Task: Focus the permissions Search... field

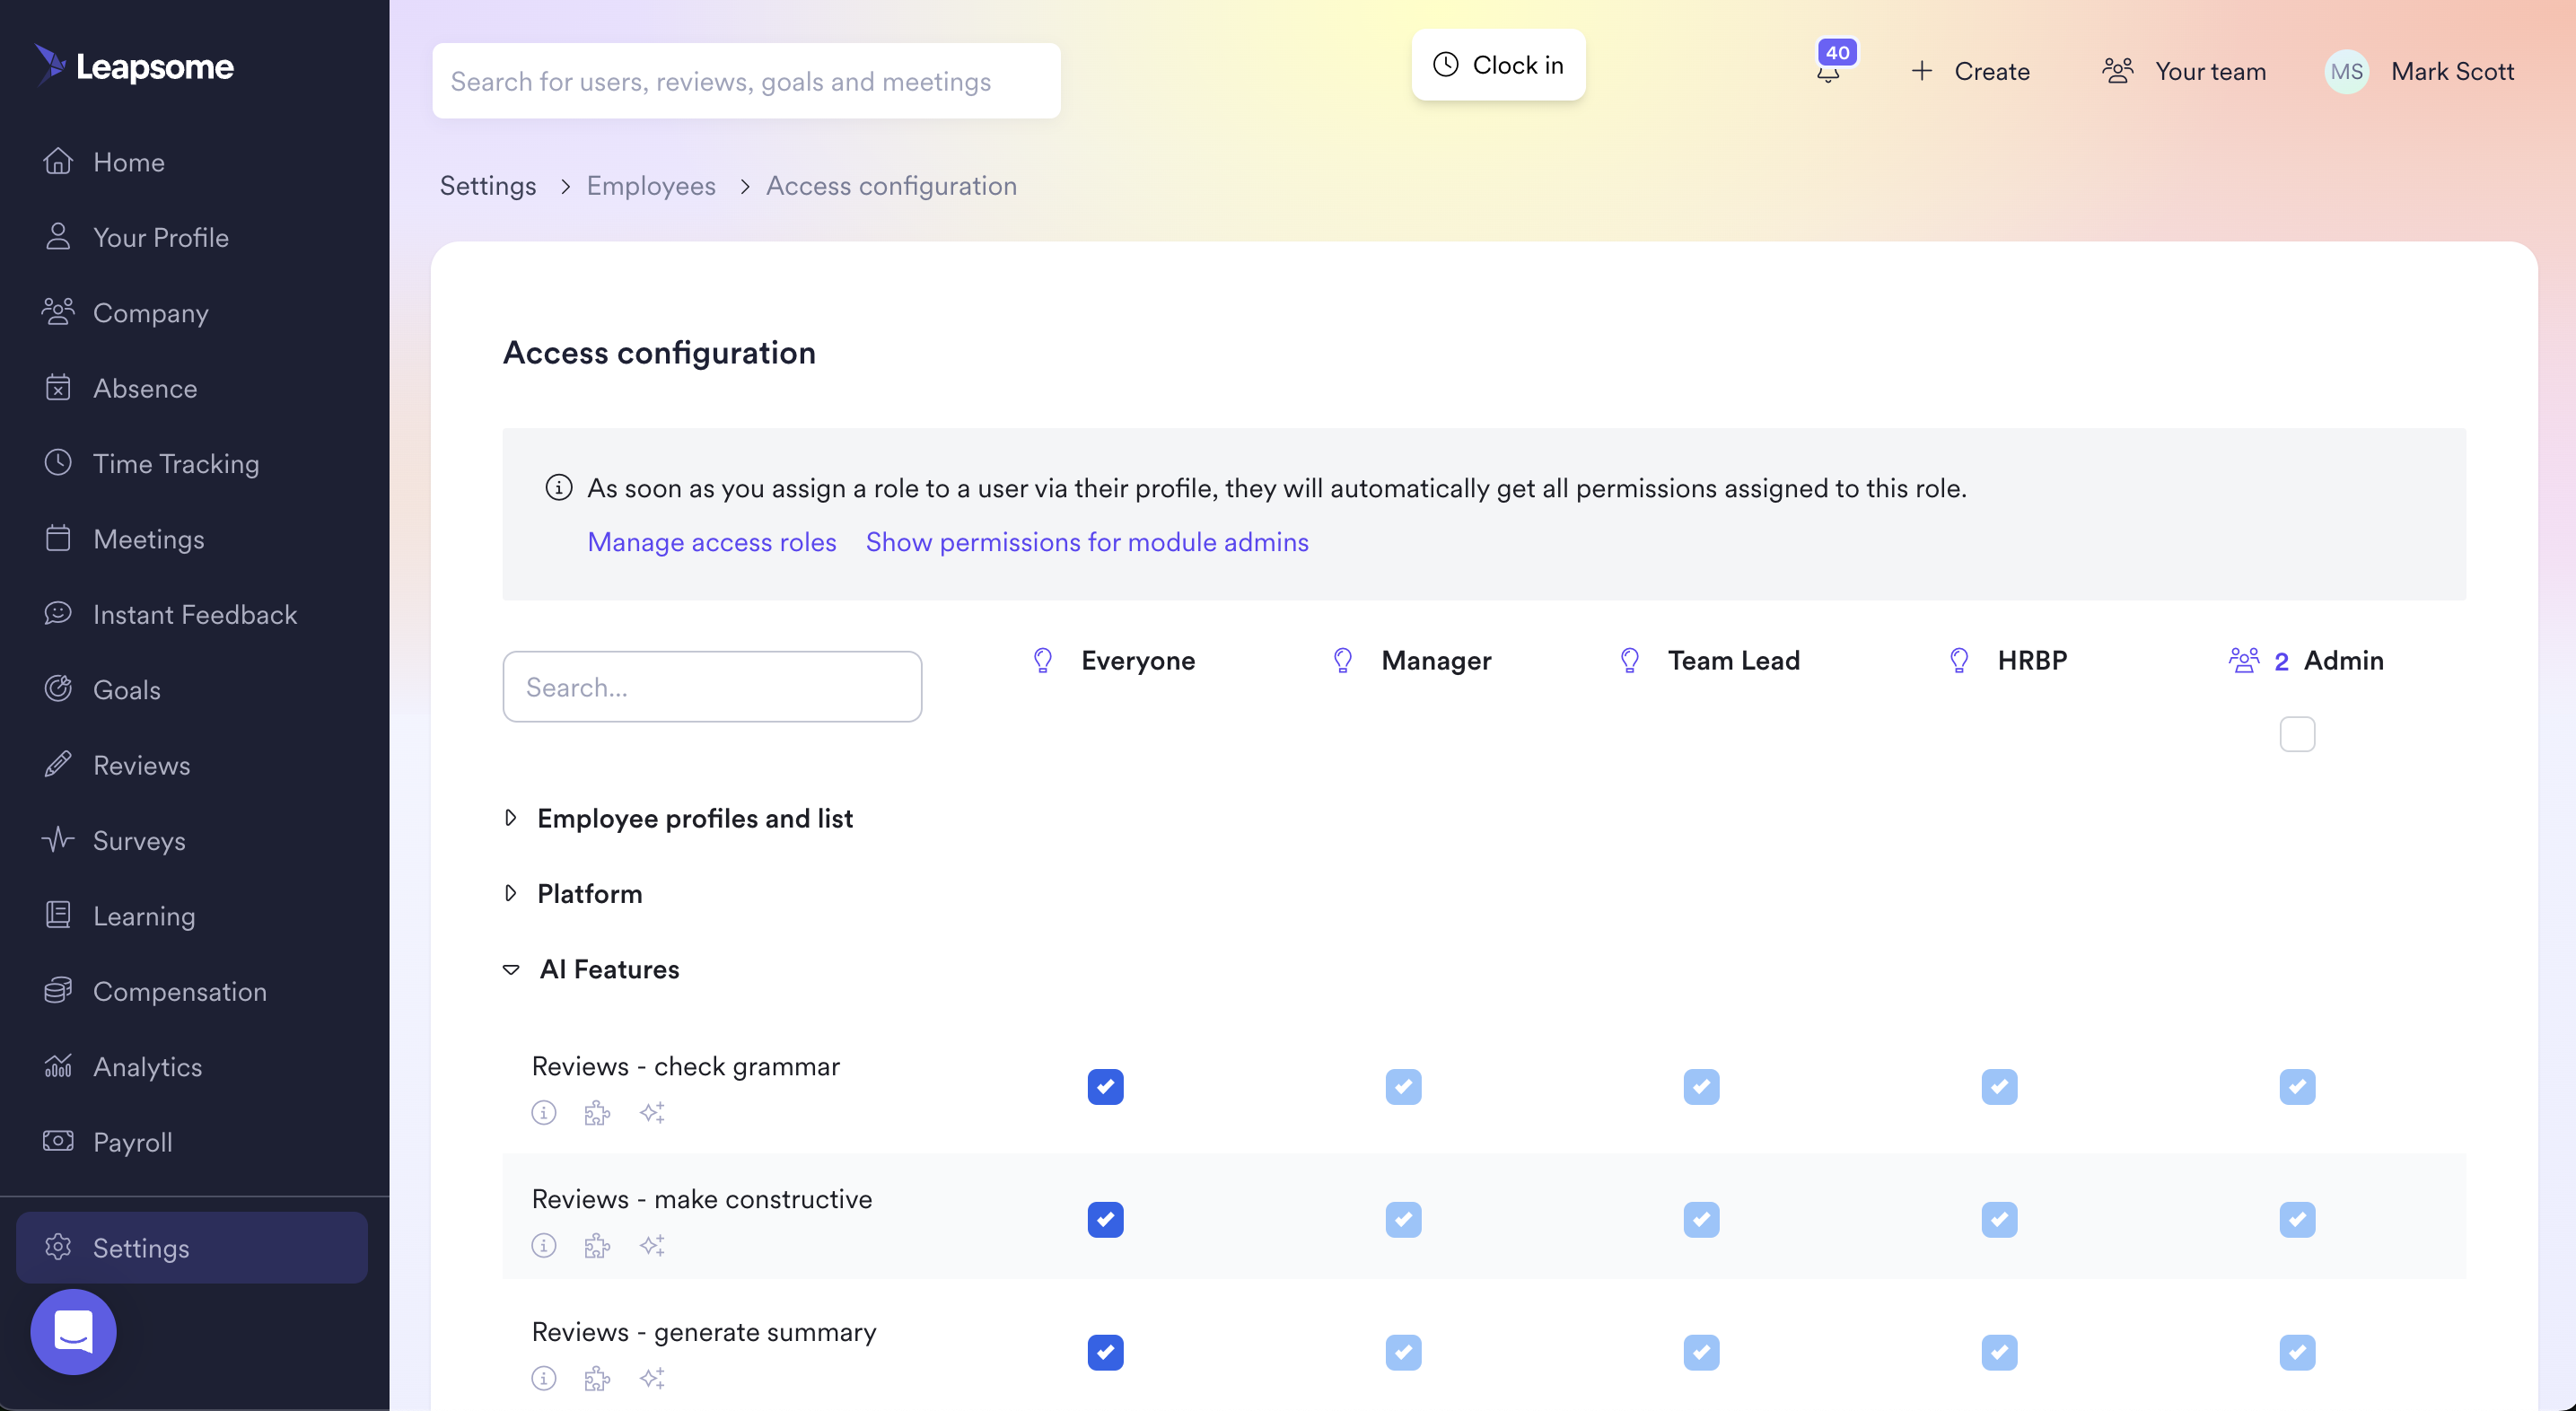Action: tap(712, 686)
